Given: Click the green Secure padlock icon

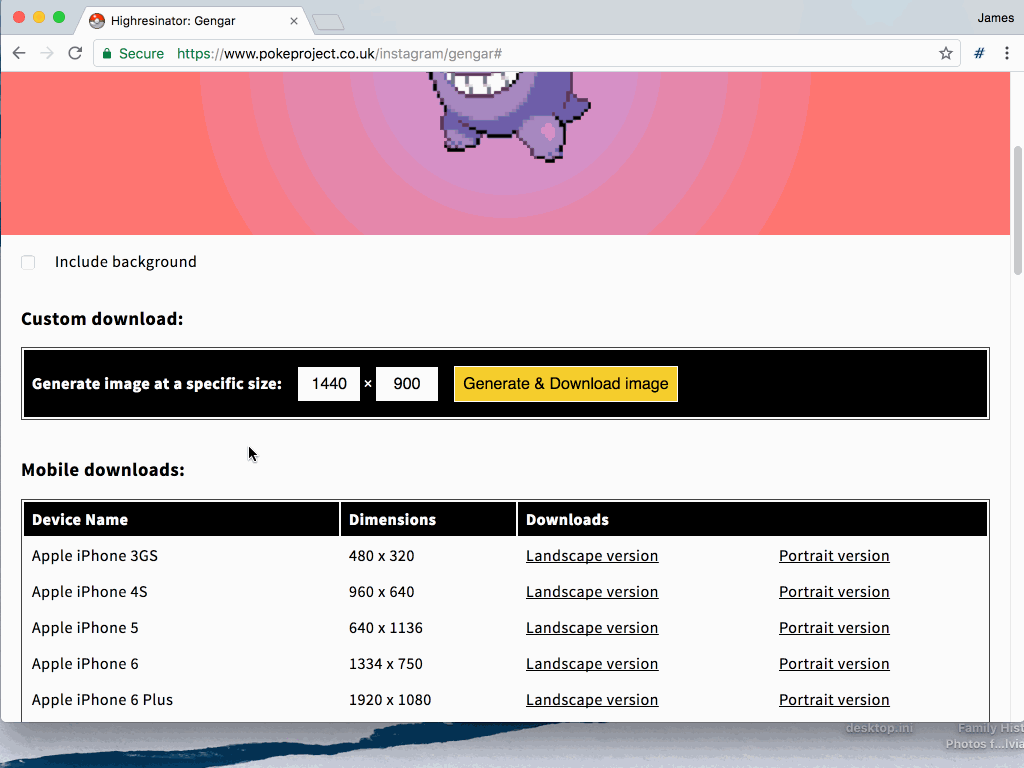Looking at the screenshot, I should [107, 54].
